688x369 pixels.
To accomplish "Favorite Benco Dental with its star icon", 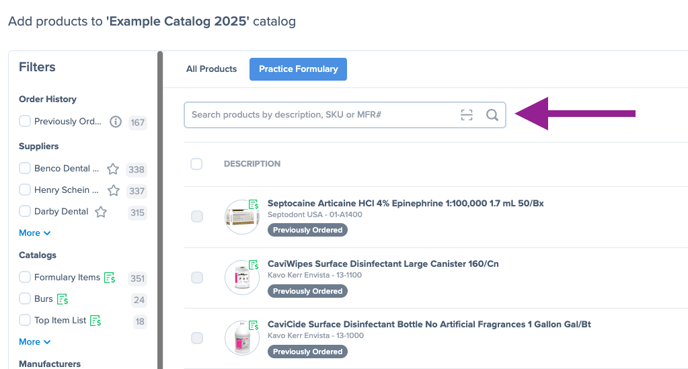I will [x=113, y=169].
